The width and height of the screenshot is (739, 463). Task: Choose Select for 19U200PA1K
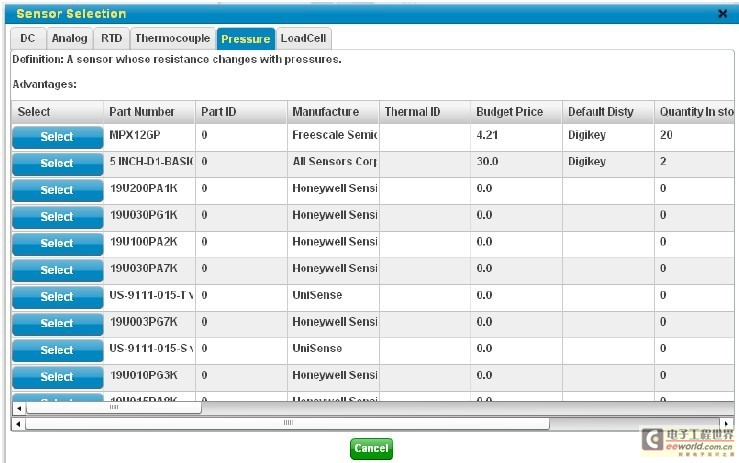coord(57,190)
